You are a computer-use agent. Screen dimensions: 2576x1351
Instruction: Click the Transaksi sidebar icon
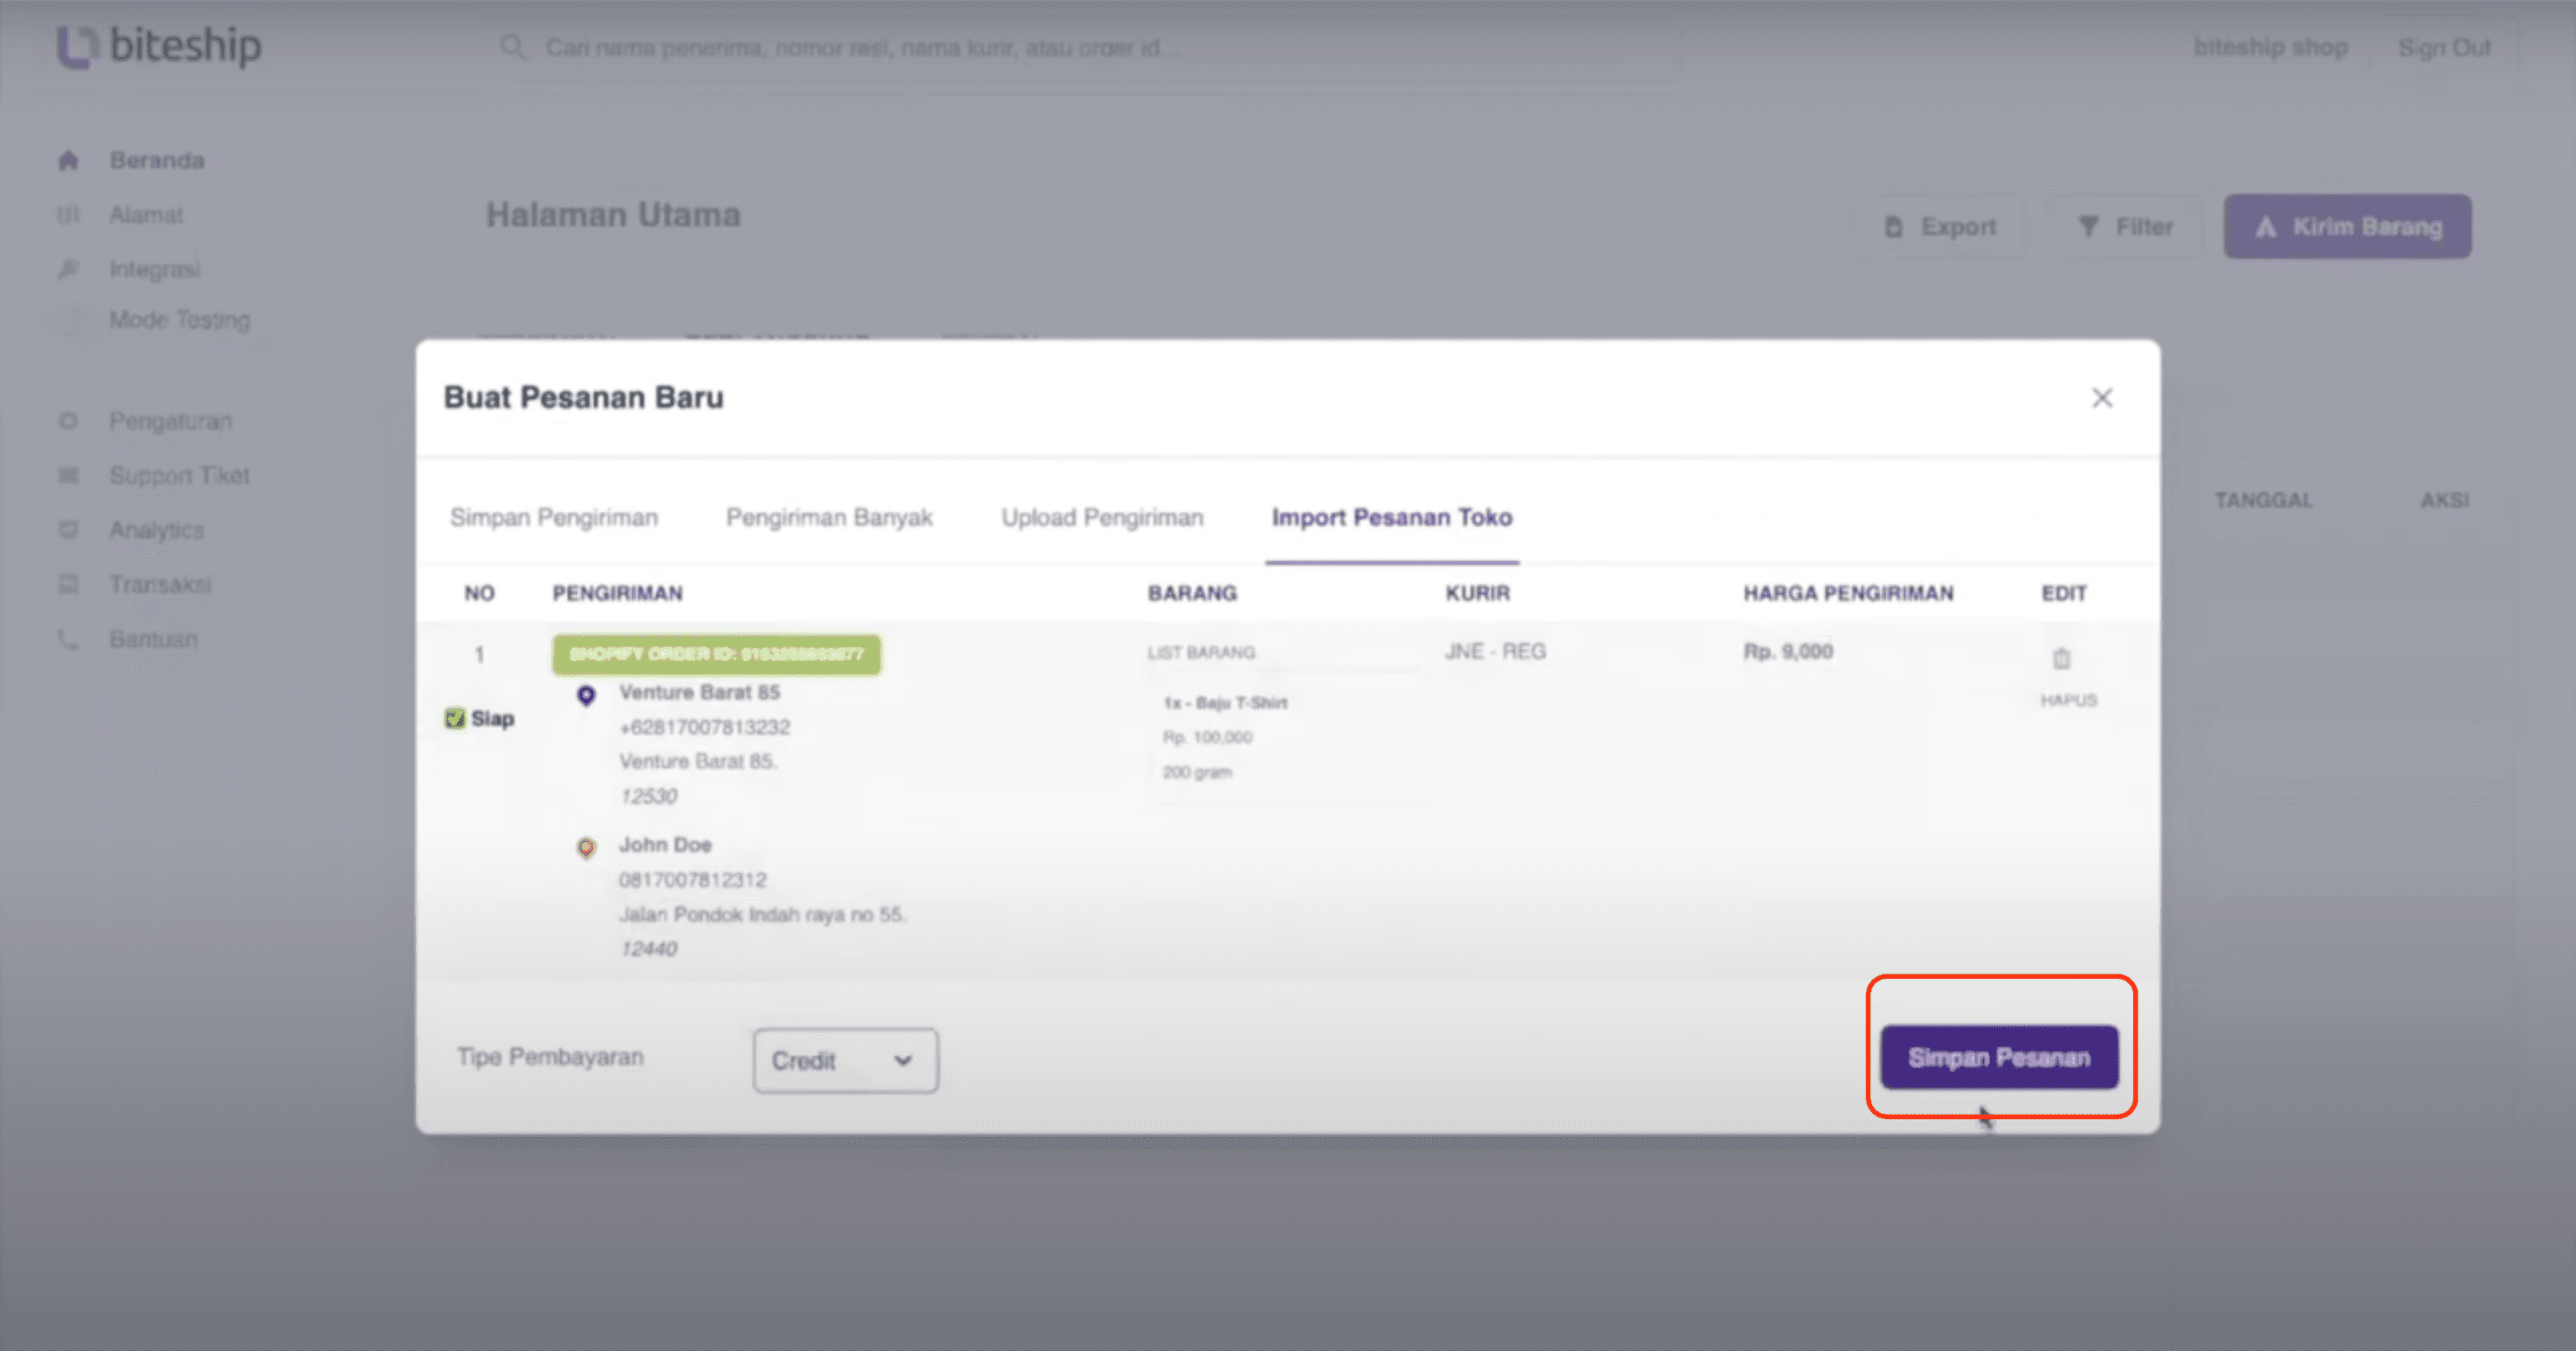68,584
